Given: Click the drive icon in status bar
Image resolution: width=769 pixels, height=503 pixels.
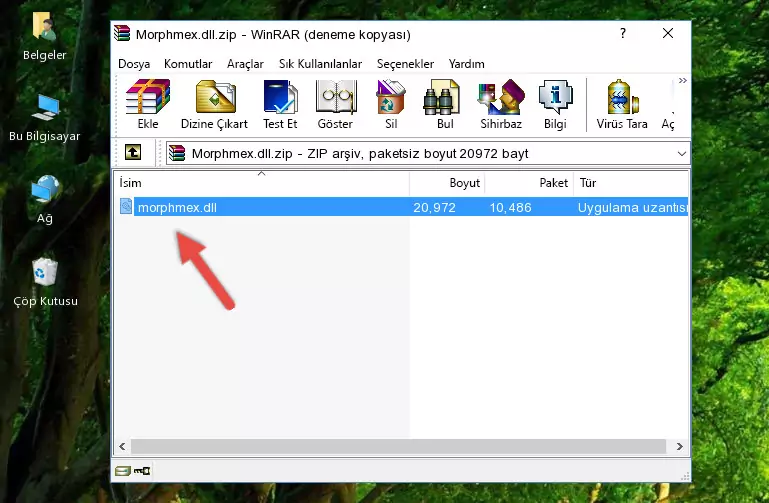Looking at the screenshot, I should [123, 471].
